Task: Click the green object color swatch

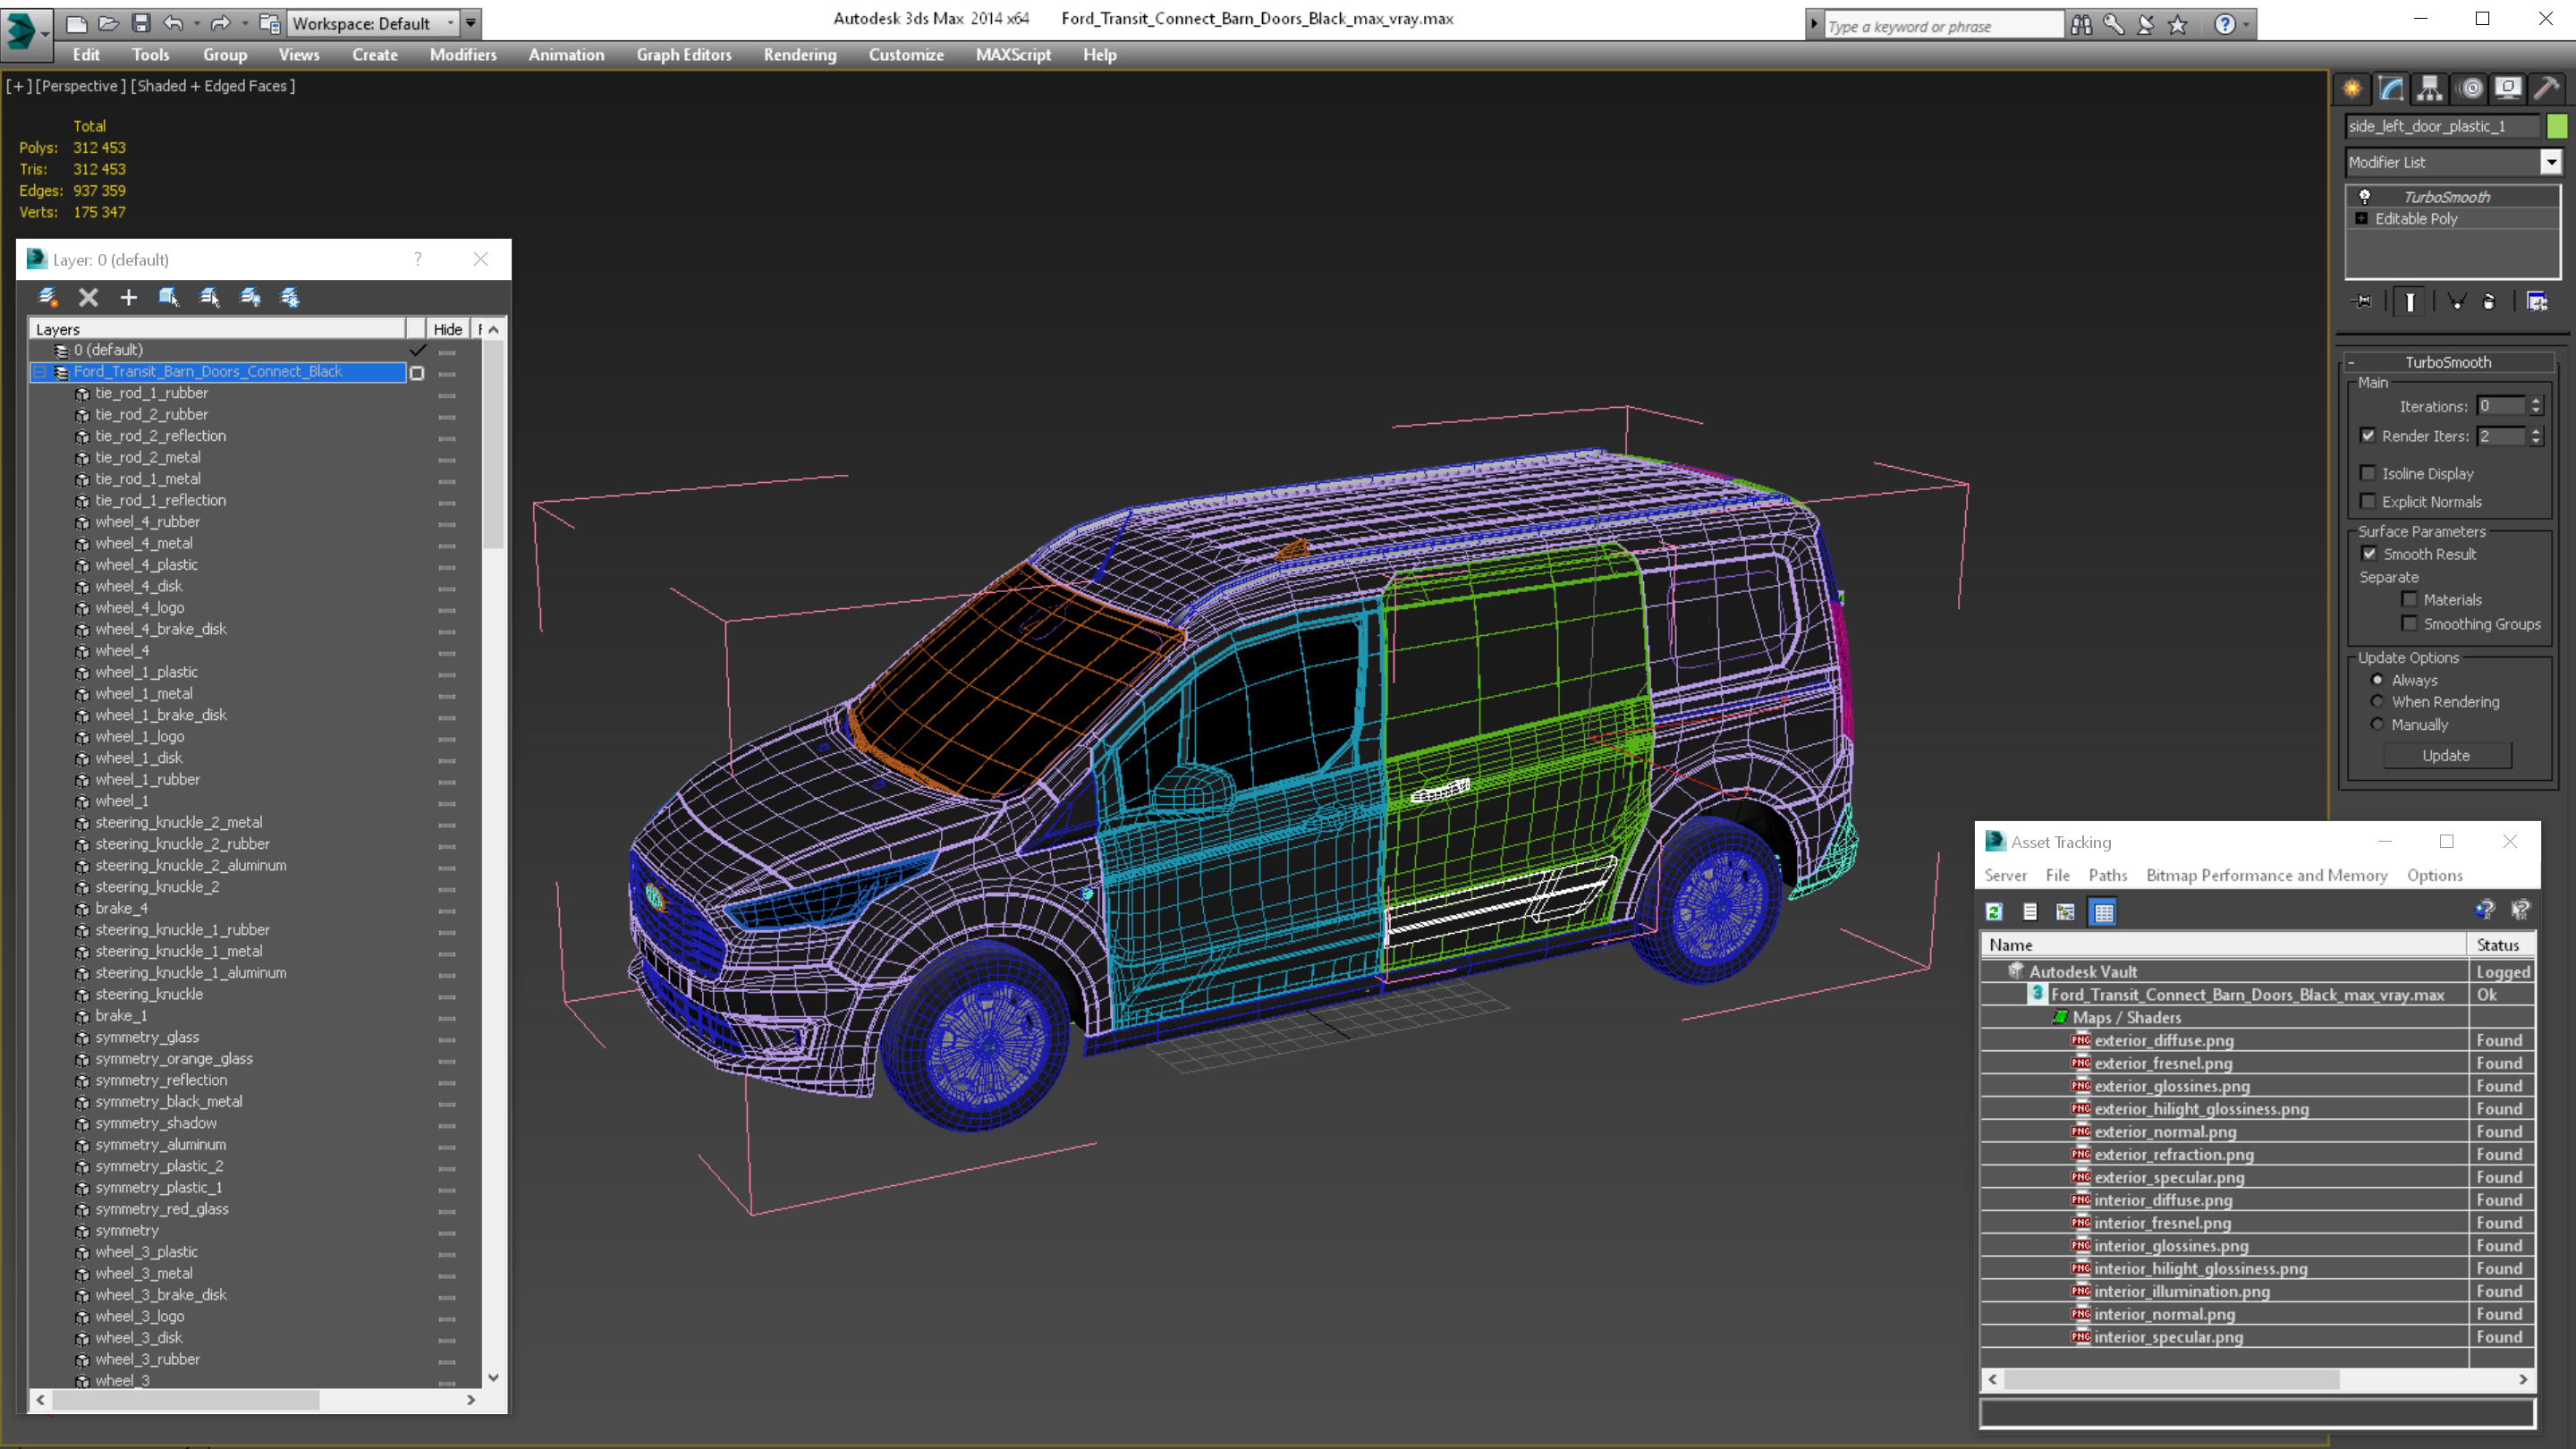Action: (x=2557, y=126)
